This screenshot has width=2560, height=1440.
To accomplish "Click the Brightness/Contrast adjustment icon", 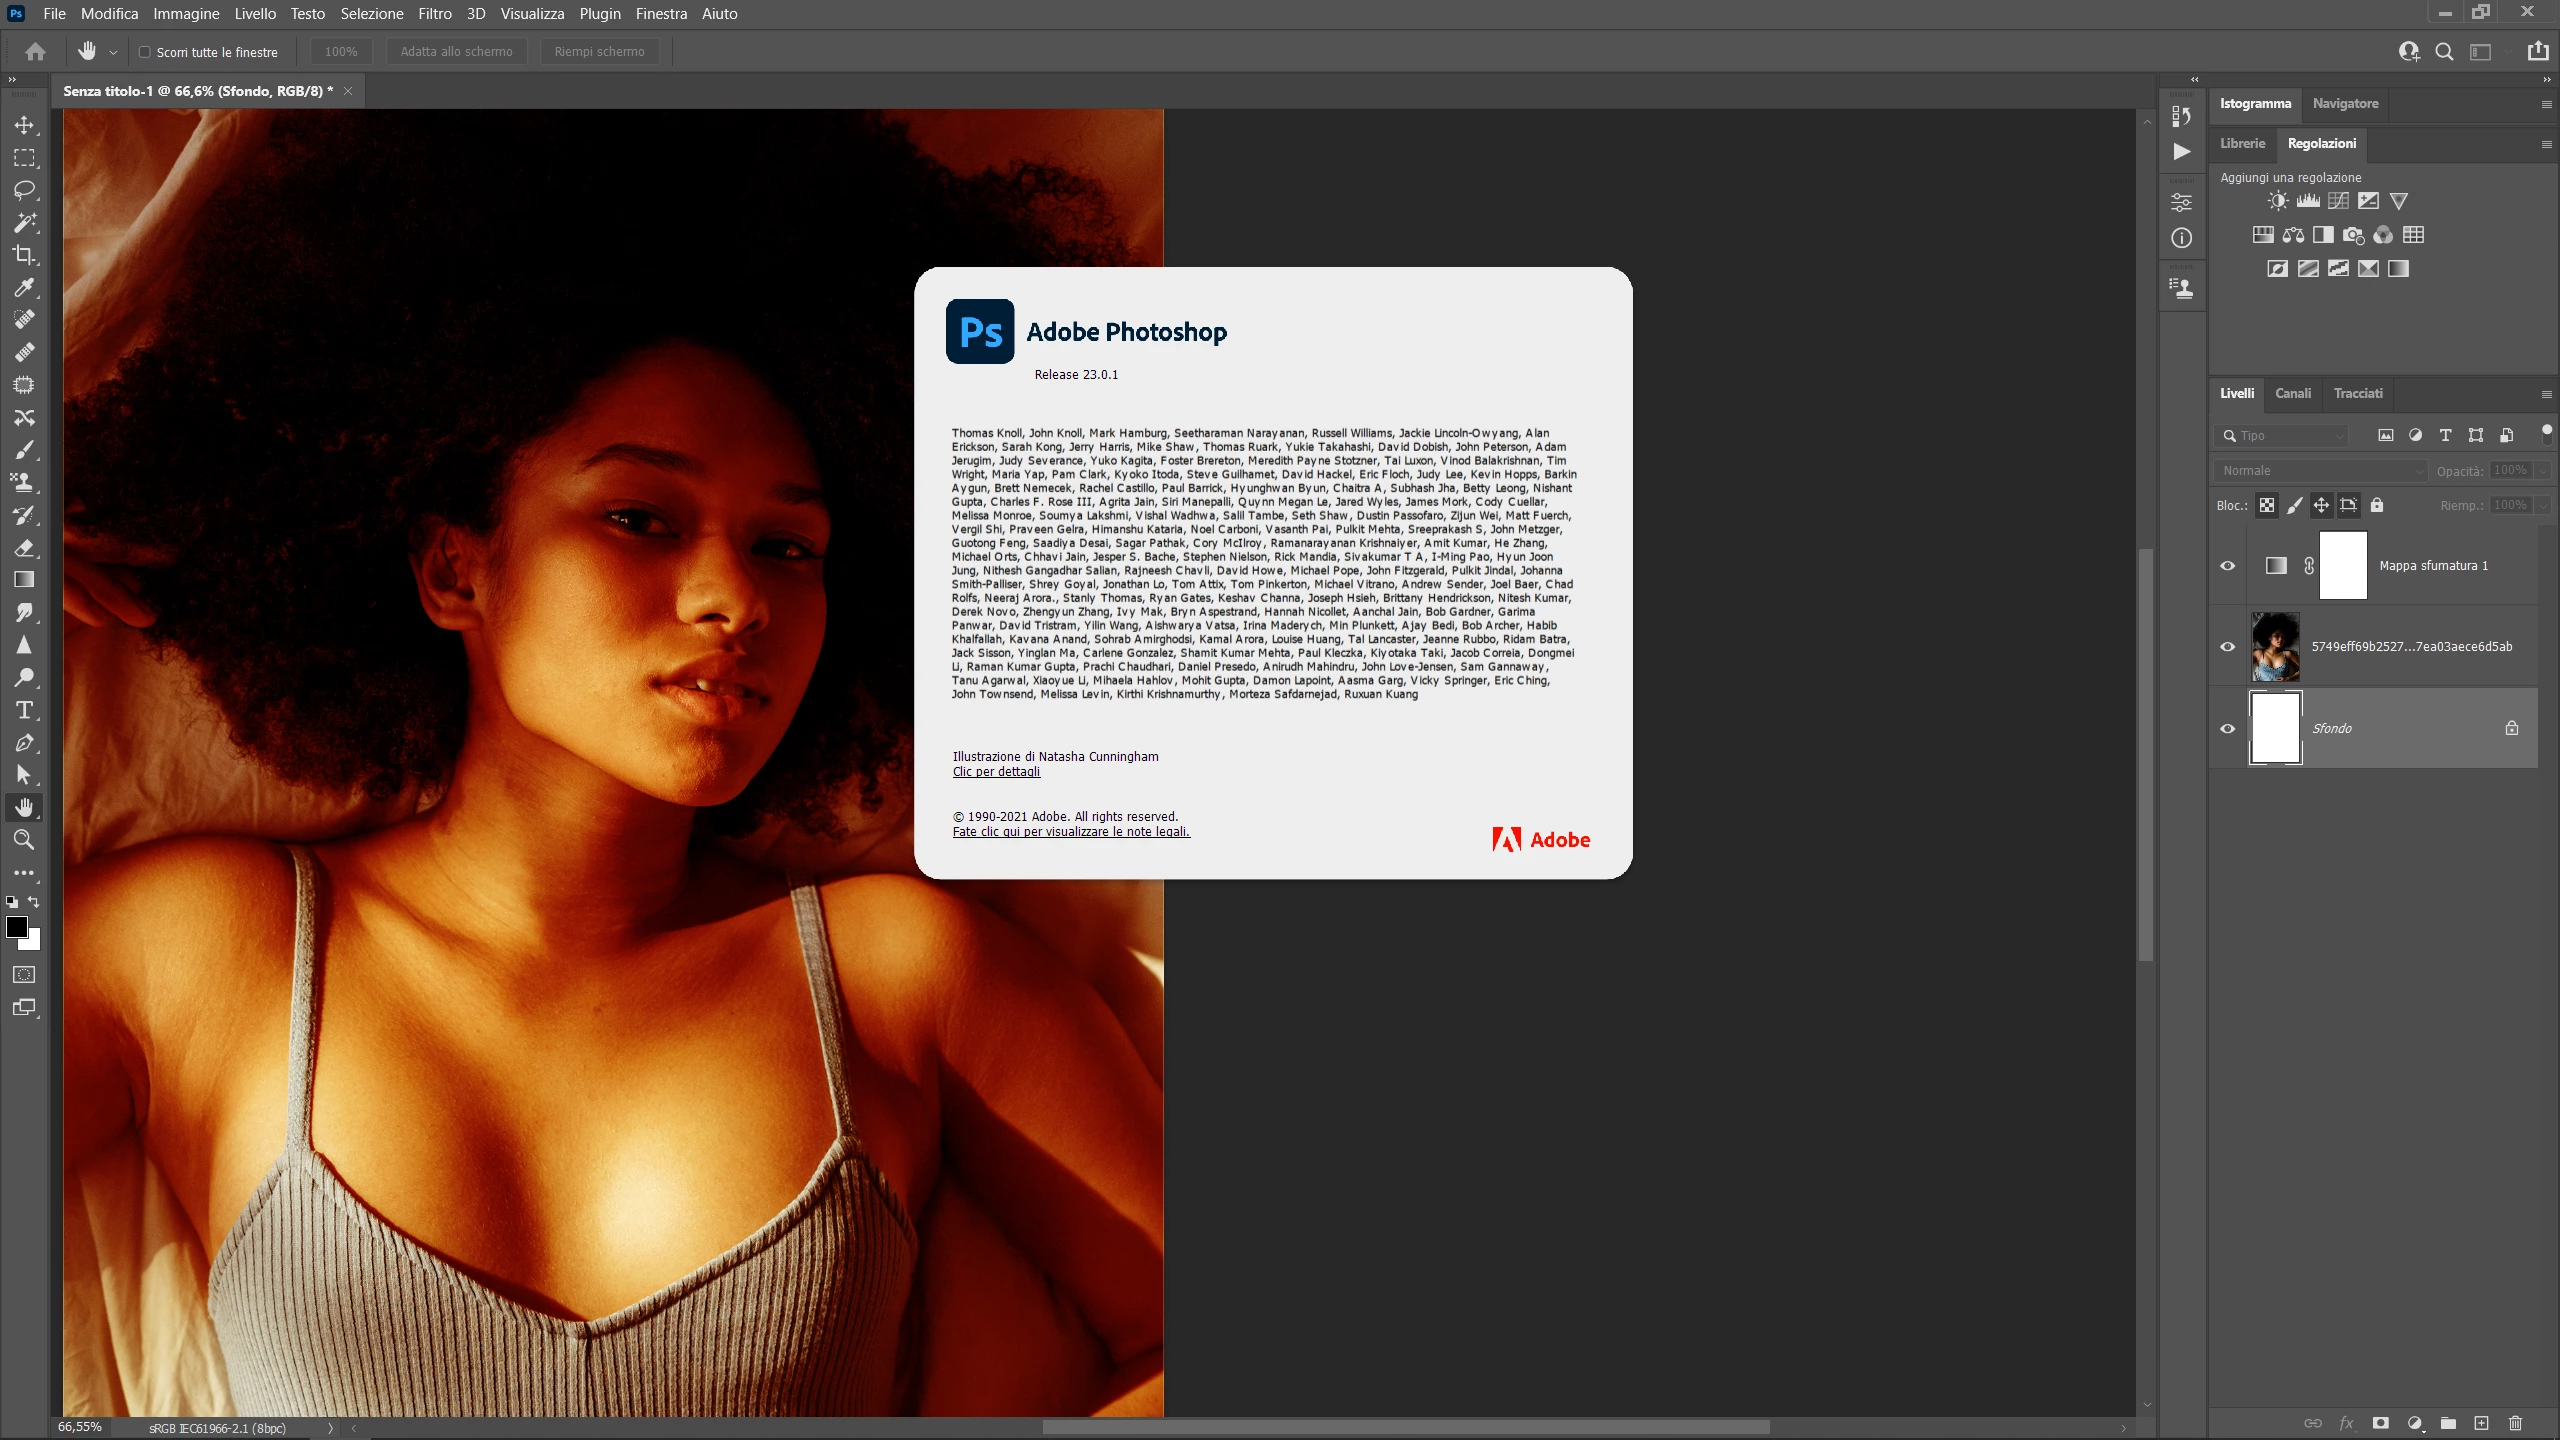I will coord(2277,201).
